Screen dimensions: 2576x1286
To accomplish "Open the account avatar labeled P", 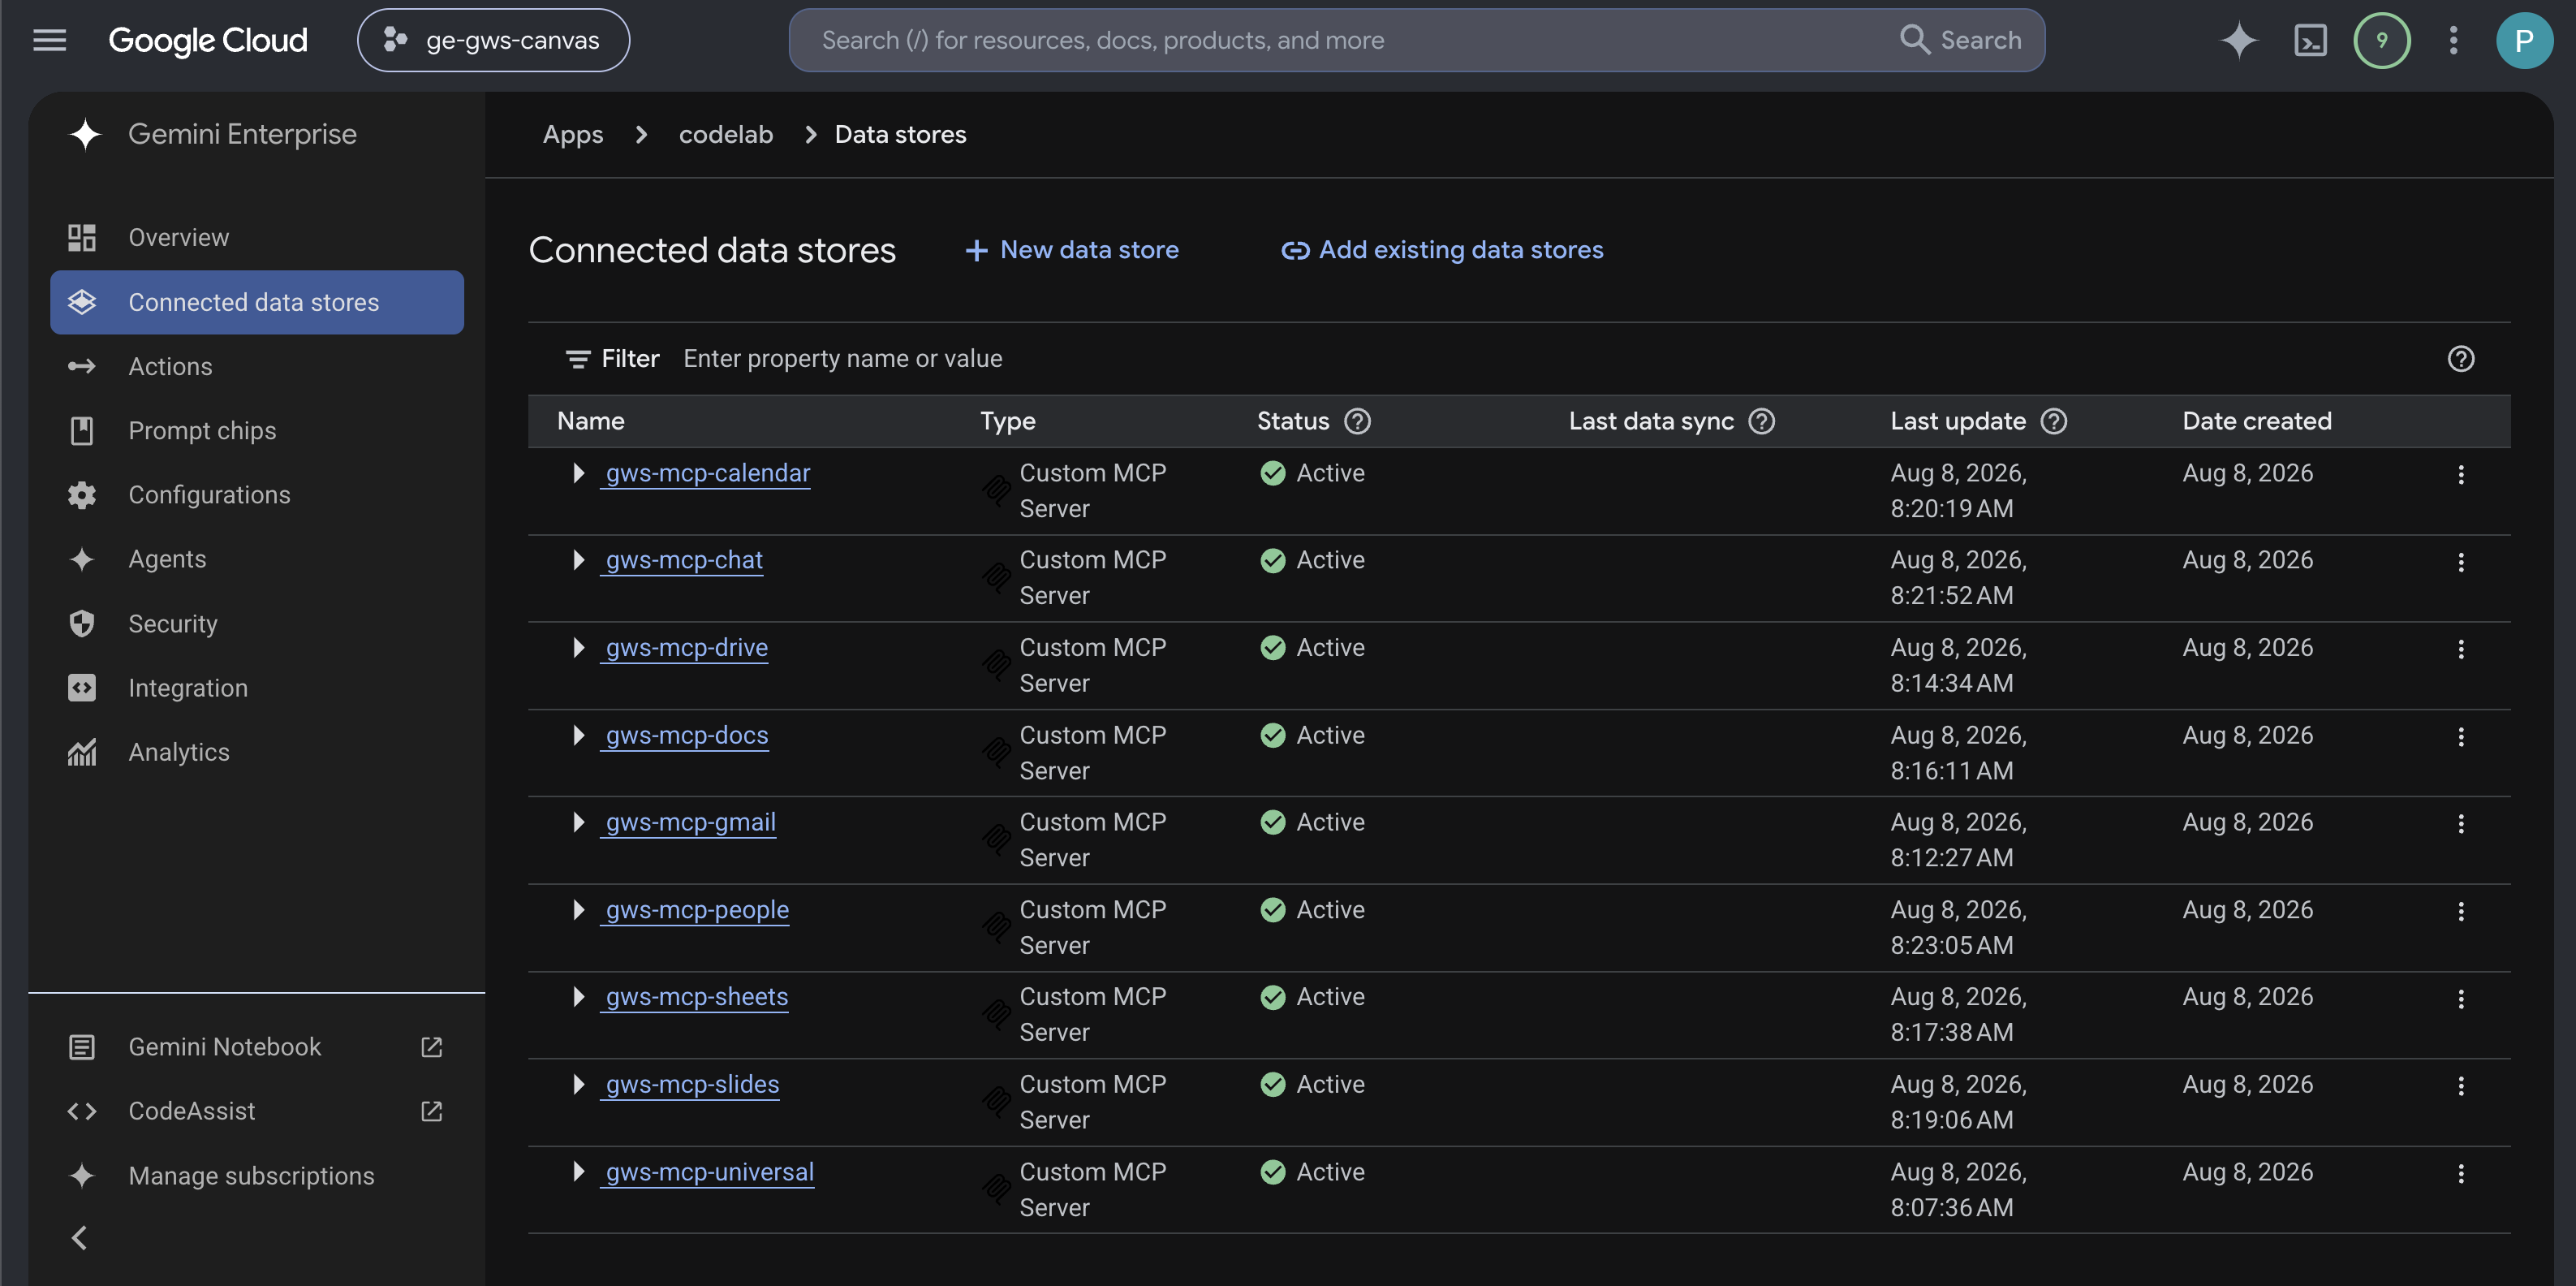I will pyautogui.click(x=2524, y=40).
